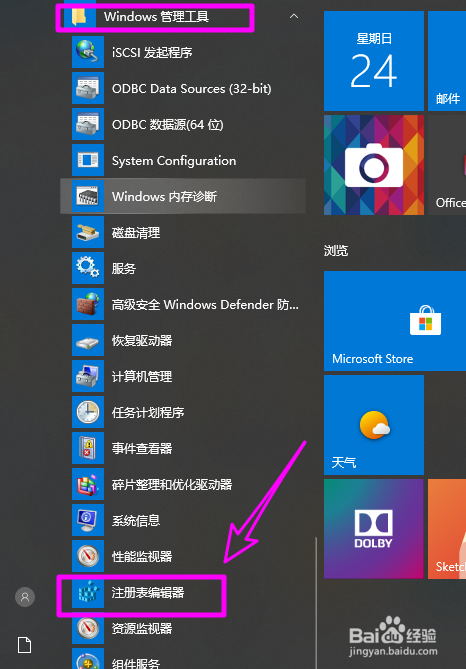
Task: Collapse the Windows 管理工具 folder chevron
Action: [294, 16]
